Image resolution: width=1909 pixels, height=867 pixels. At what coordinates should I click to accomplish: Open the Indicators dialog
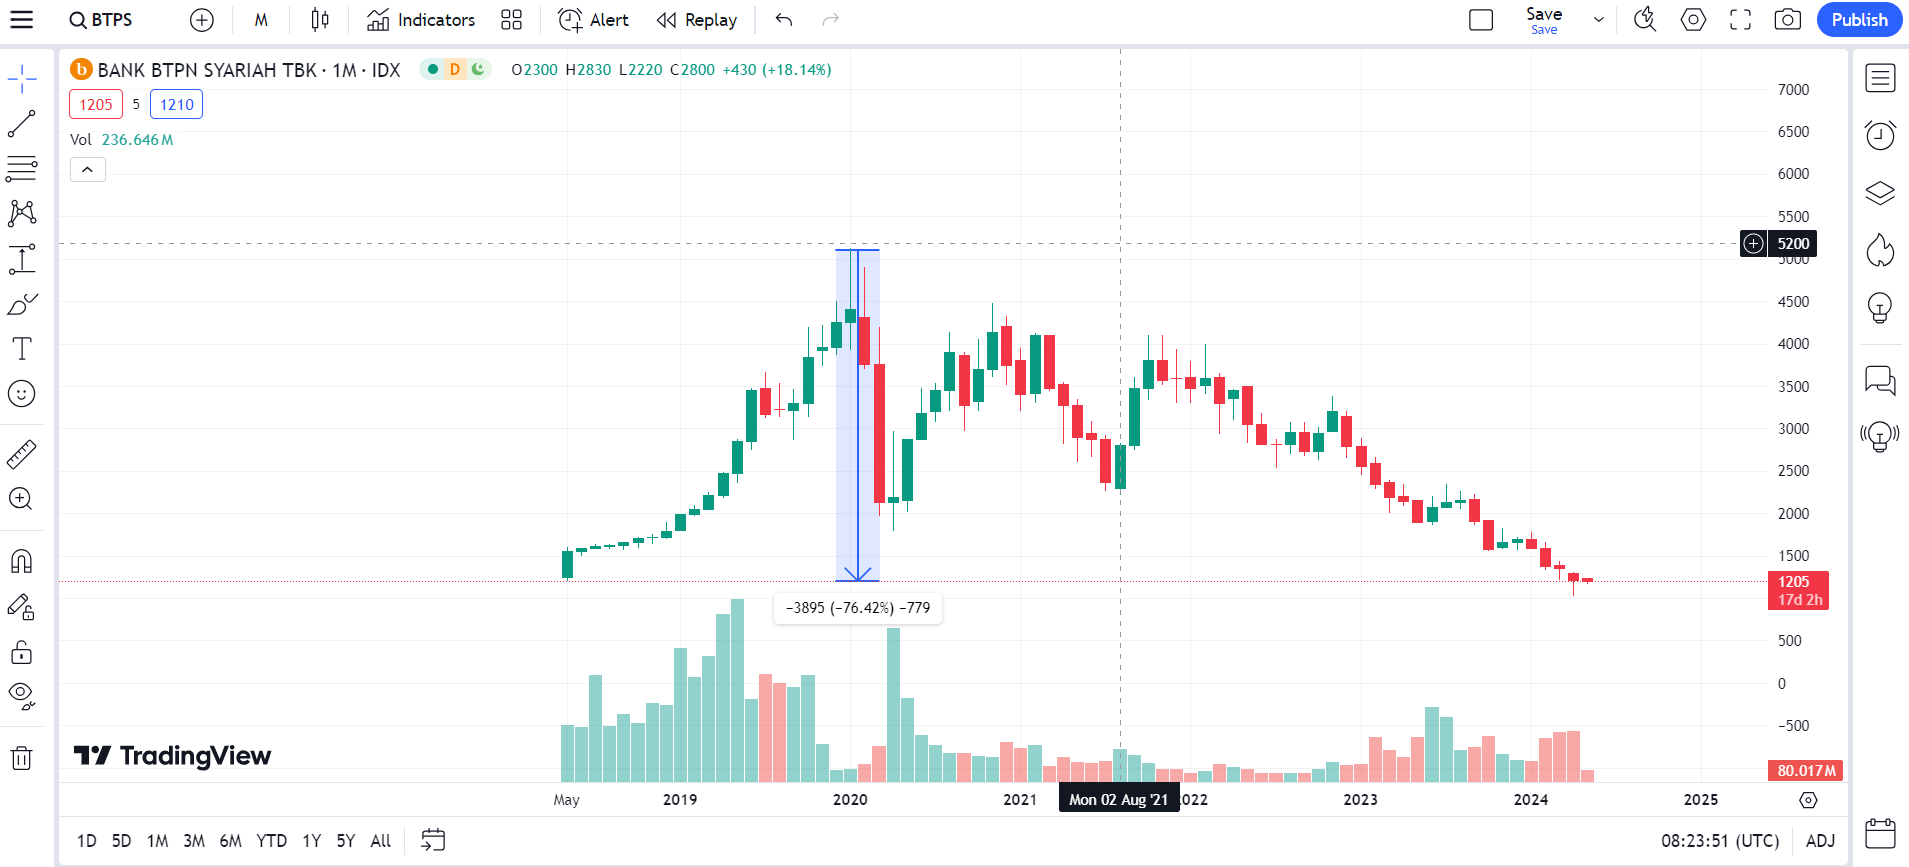pos(421,20)
